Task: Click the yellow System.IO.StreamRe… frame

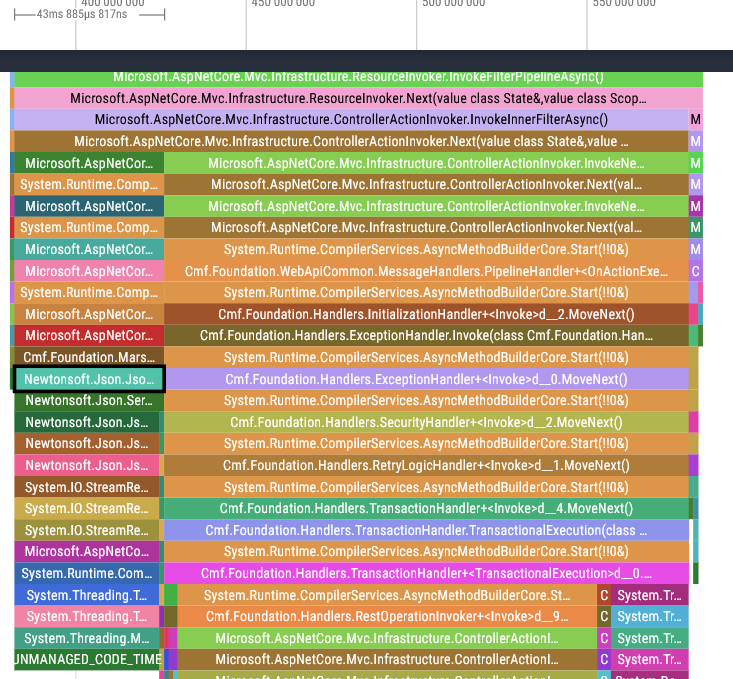Action: (86, 509)
